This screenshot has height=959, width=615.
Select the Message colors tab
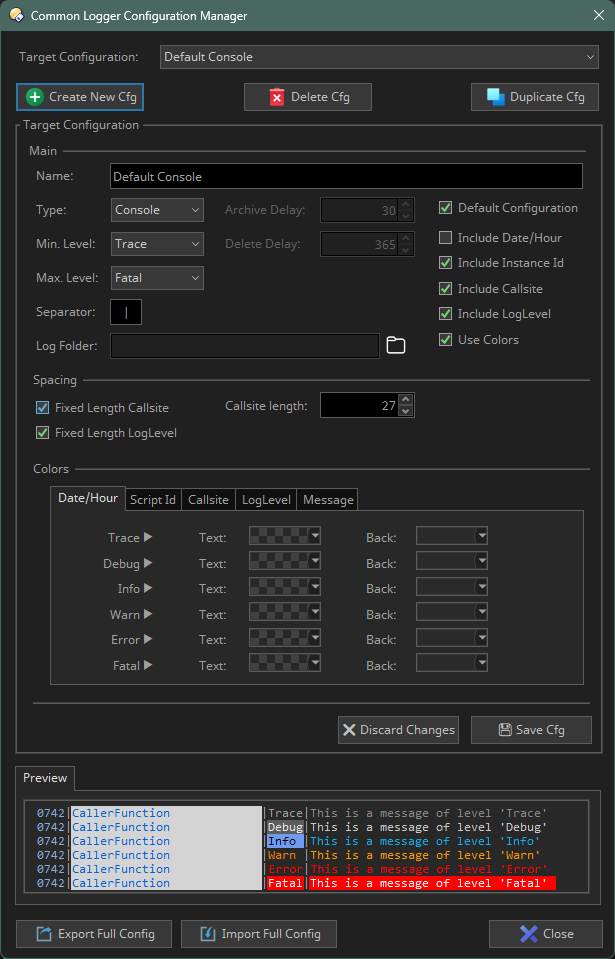tap(327, 500)
